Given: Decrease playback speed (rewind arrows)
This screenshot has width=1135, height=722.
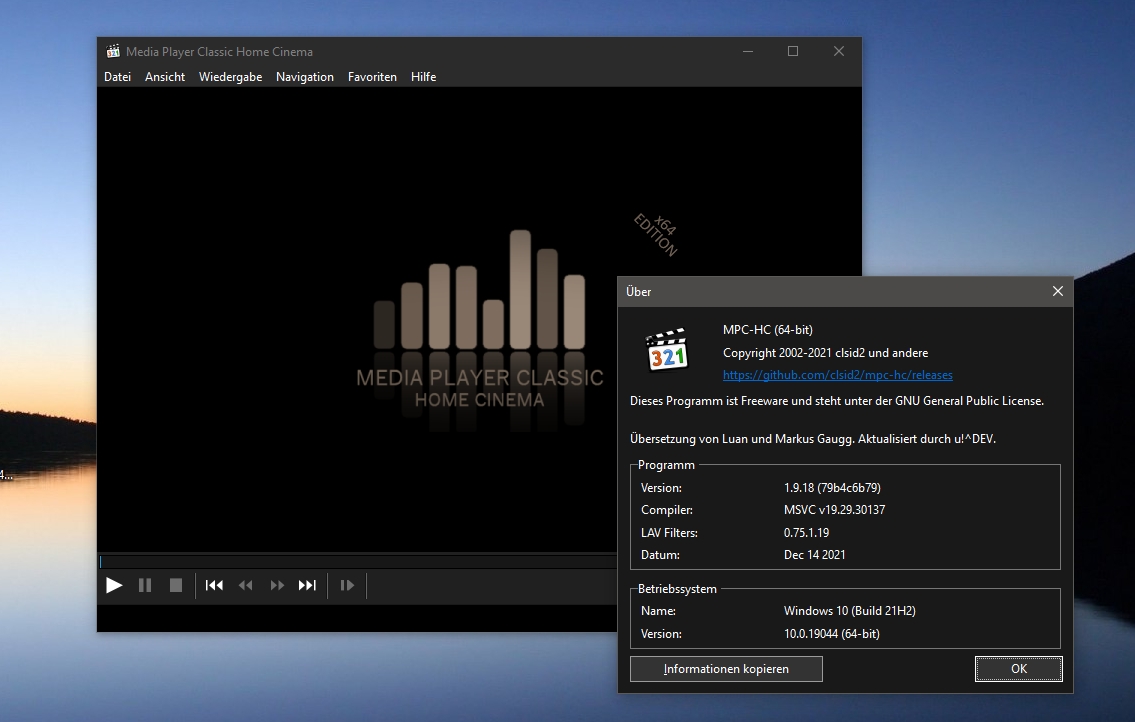Looking at the screenshot, I should pyautogui.click(x=245, y=585).
